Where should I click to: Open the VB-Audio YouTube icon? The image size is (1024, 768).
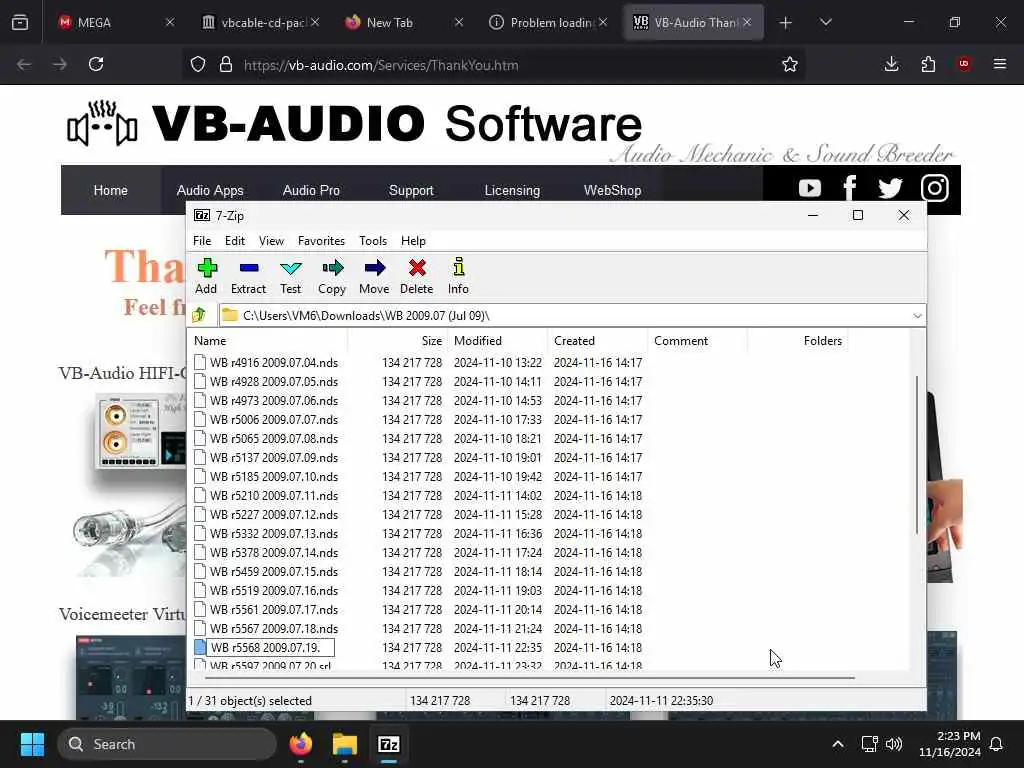click(810, 189)
